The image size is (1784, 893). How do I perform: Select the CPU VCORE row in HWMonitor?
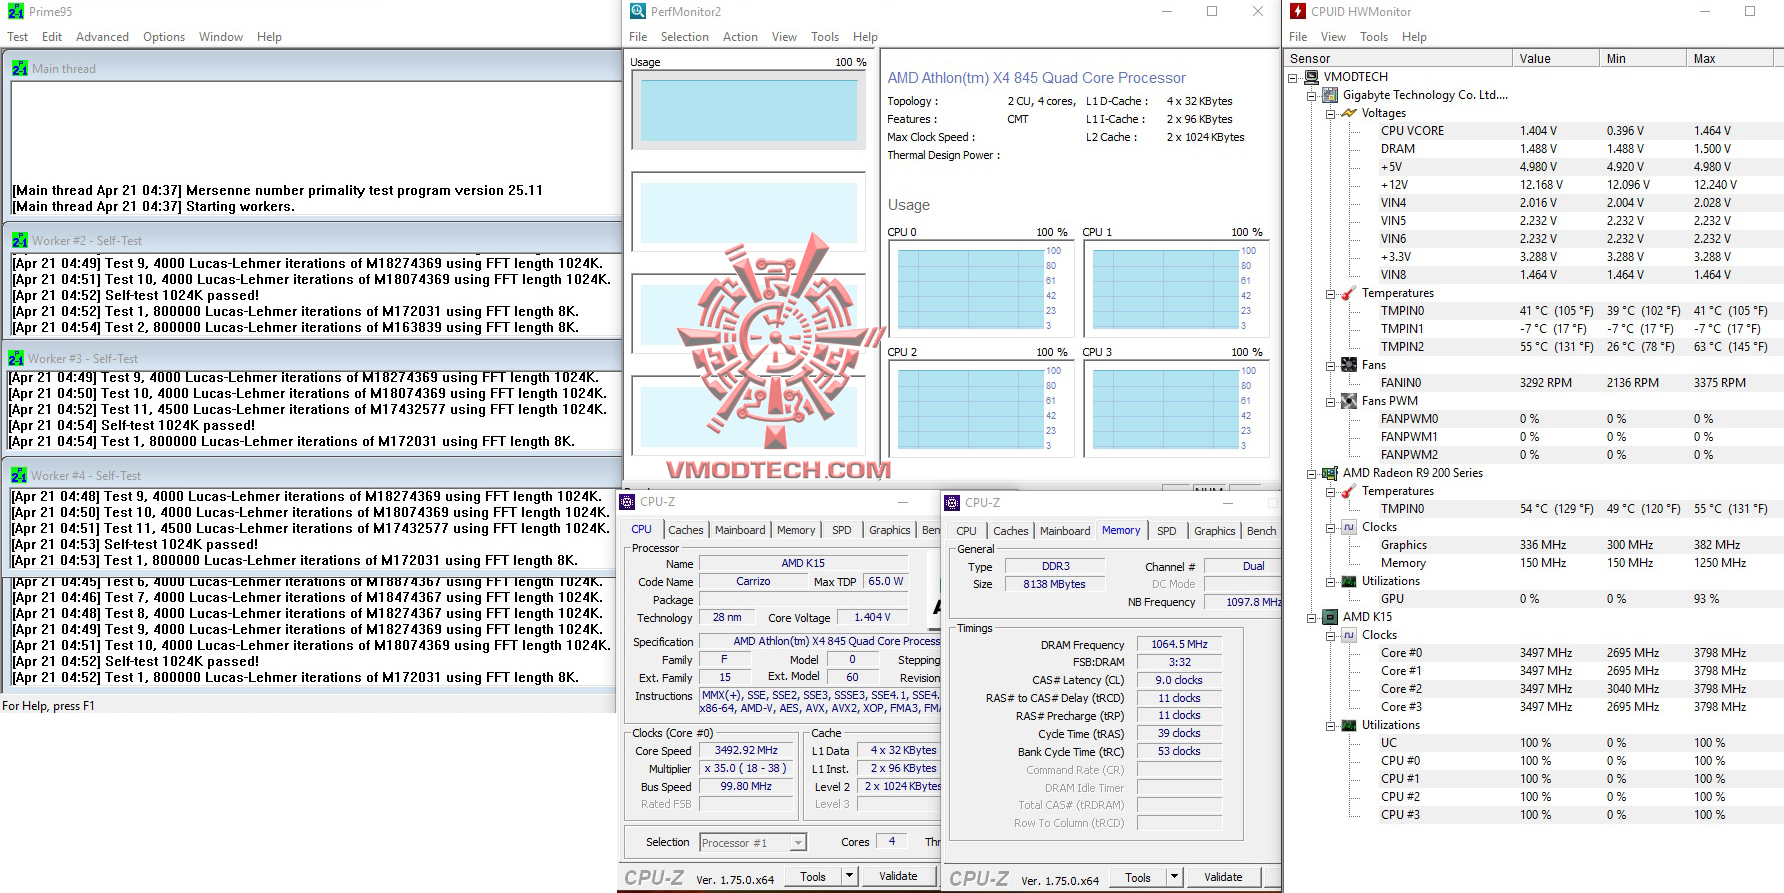1535,131
